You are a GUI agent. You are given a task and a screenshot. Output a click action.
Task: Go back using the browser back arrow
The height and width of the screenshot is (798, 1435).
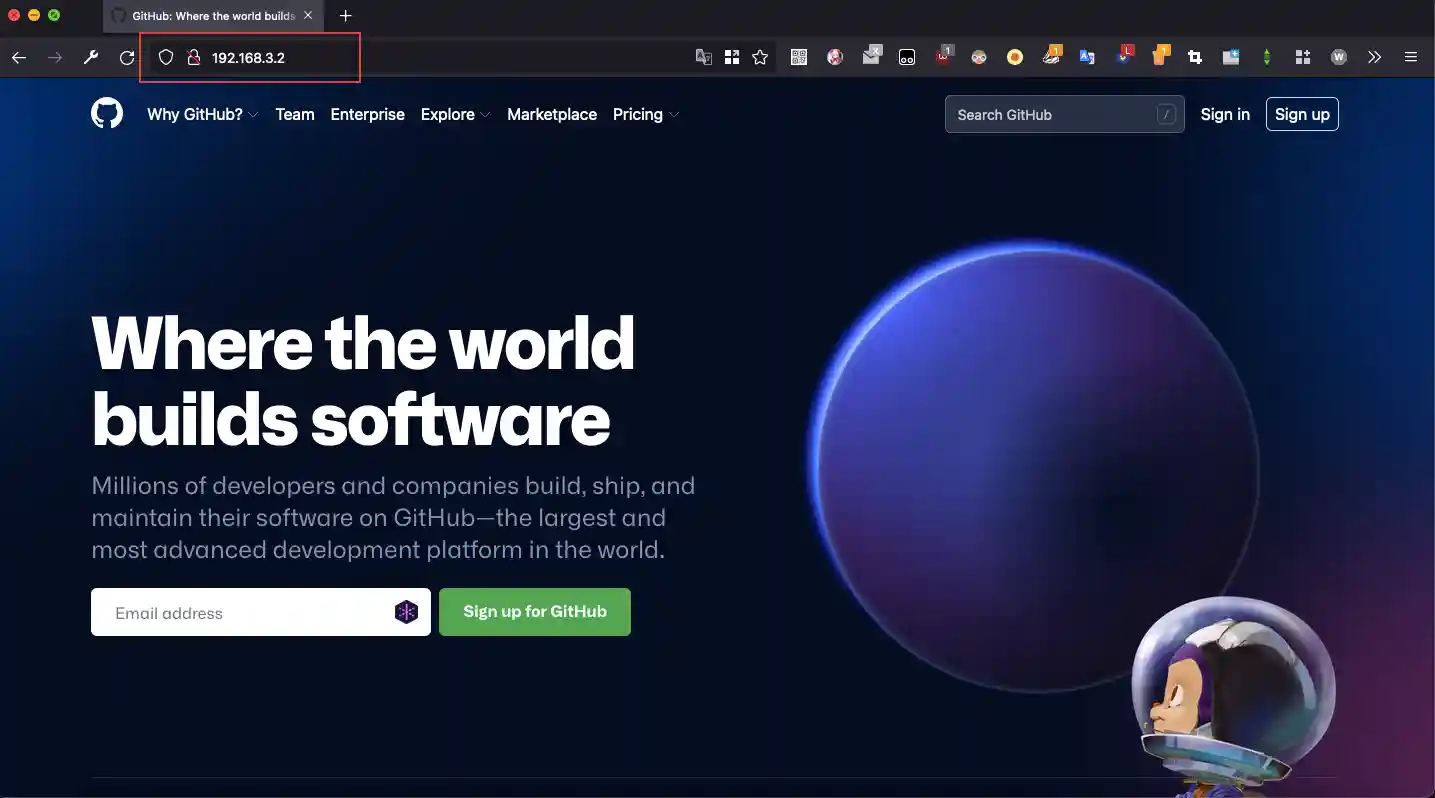click(19, 58)
